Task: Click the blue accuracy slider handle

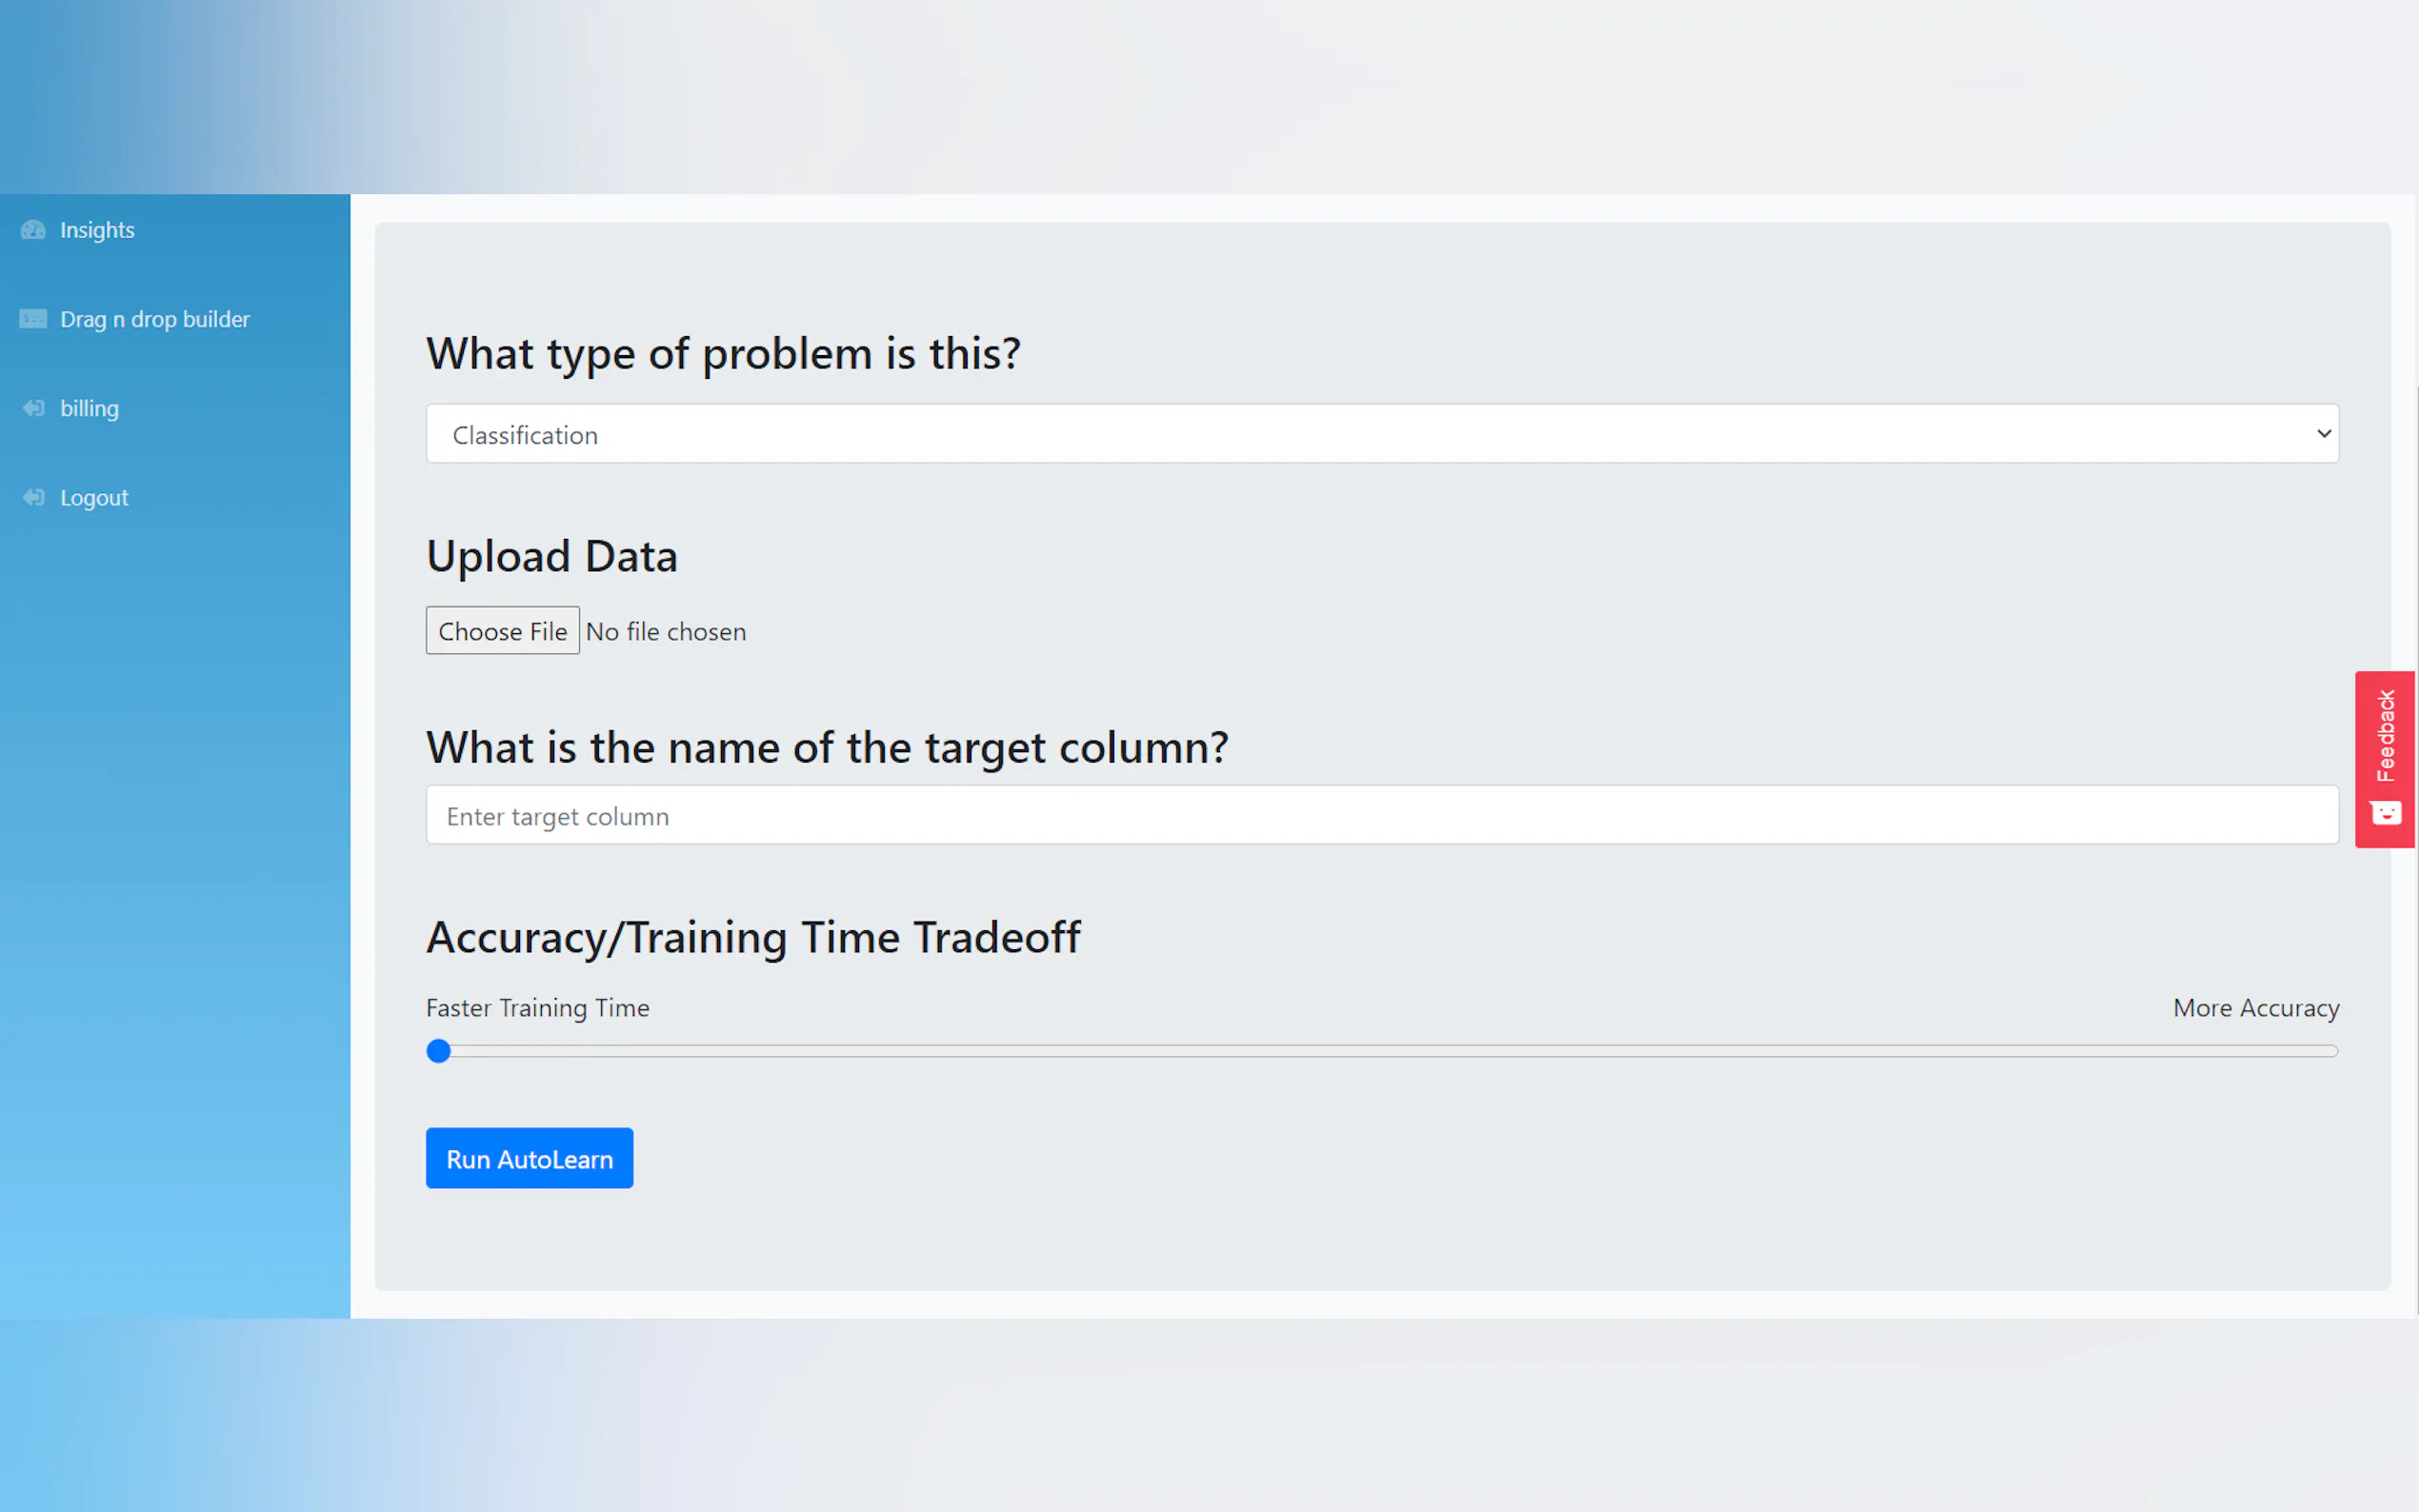Action: [x=438, y=1051]
